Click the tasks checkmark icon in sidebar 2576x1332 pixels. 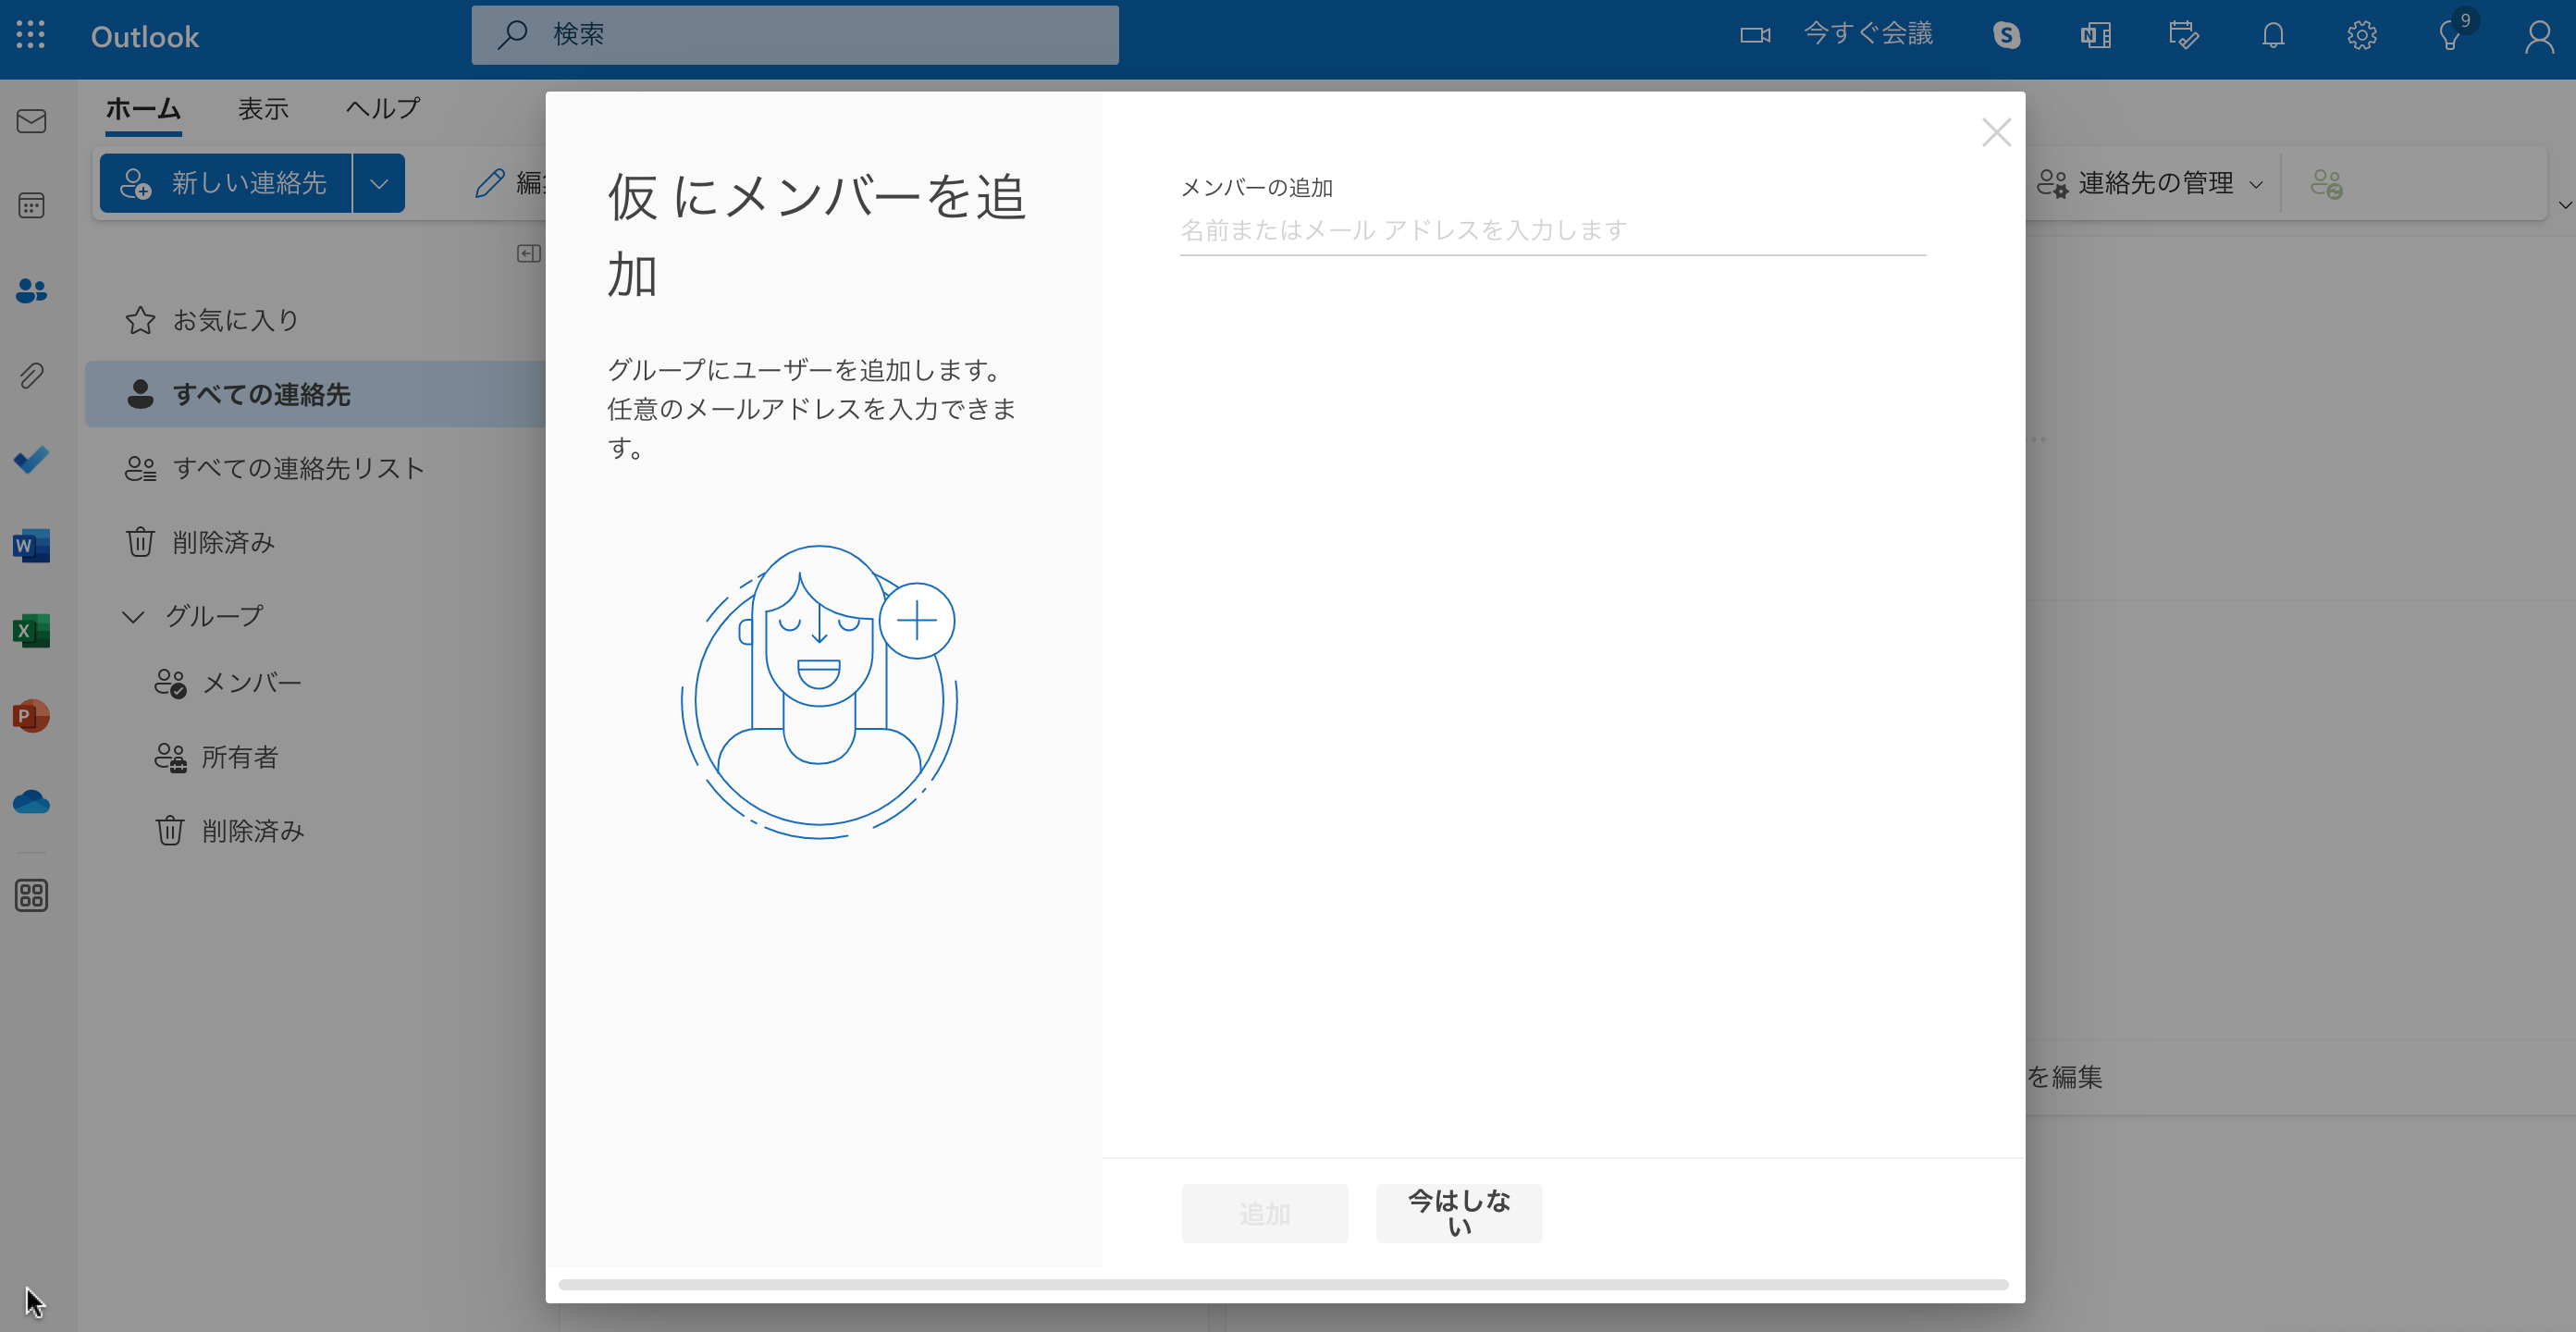pos(32,461)
